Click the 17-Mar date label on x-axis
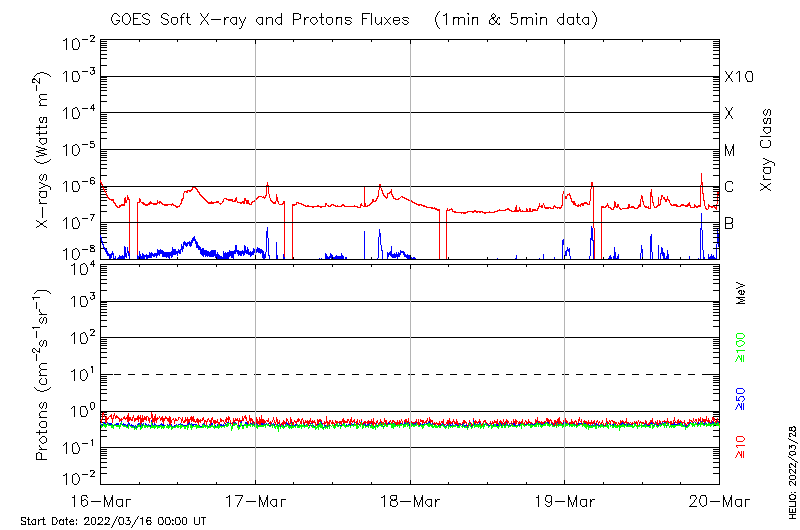Viewport: 800px width, 530px height. [x=255, y=500]
